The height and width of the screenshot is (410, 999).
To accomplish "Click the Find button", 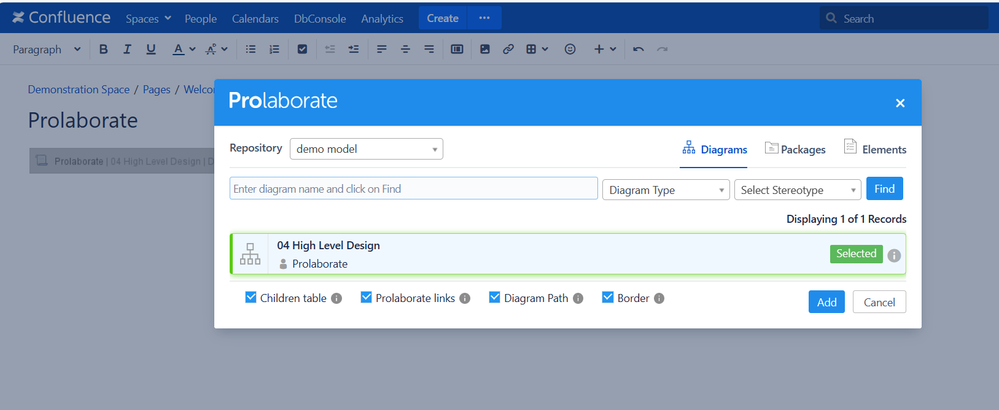I will pyautogui.click(x=884, y=188).
